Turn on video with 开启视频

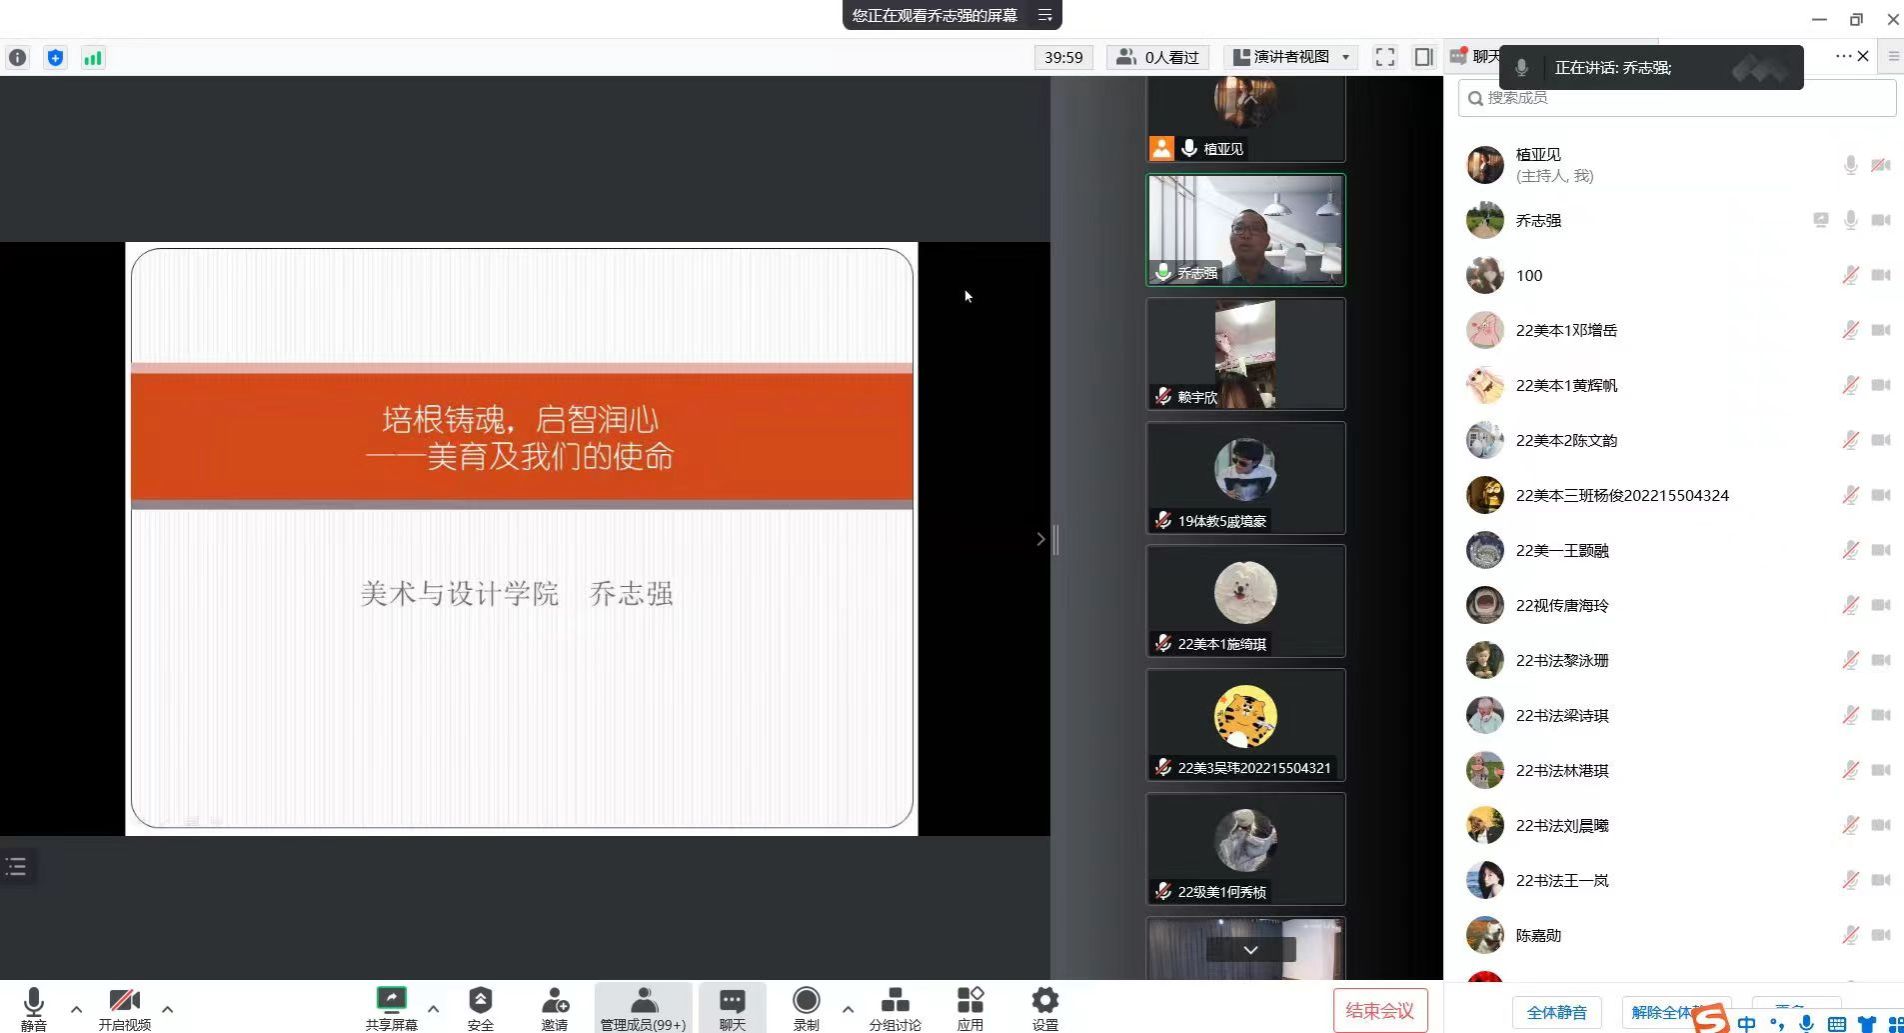point(124,1003)
